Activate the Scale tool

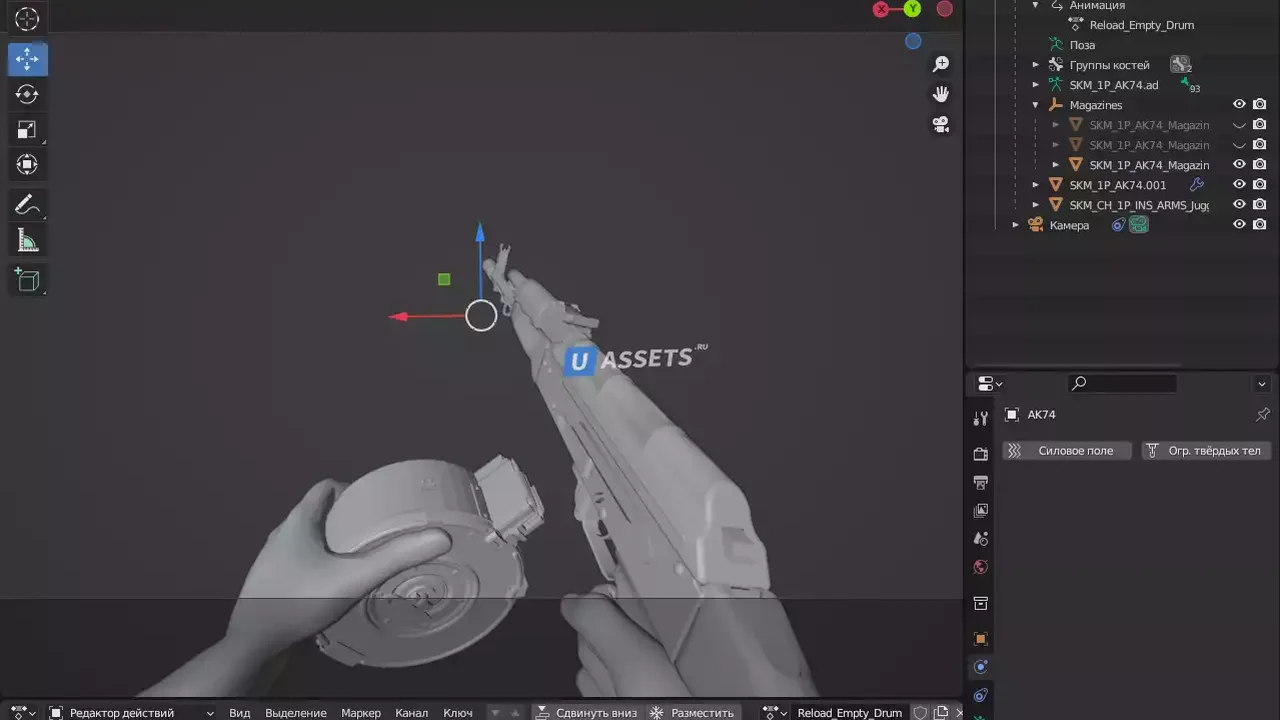27,130
